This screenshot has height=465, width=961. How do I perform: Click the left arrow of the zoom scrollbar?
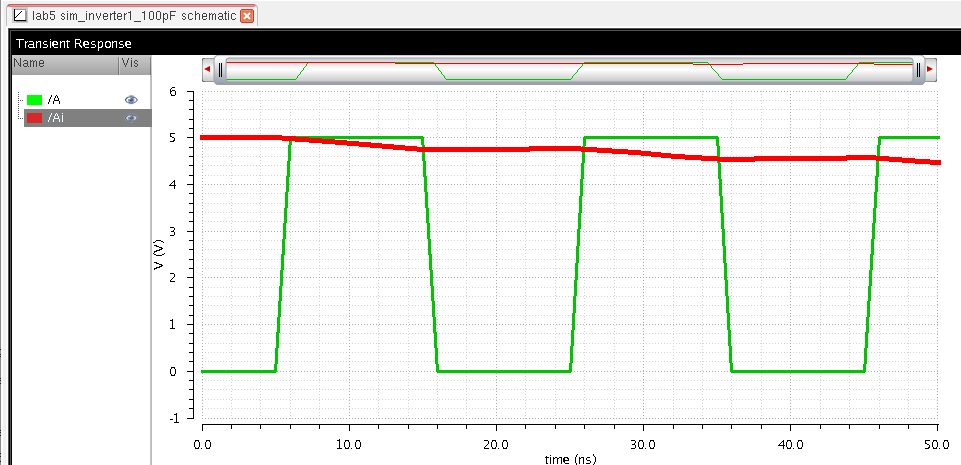click(x=207, y=69)
